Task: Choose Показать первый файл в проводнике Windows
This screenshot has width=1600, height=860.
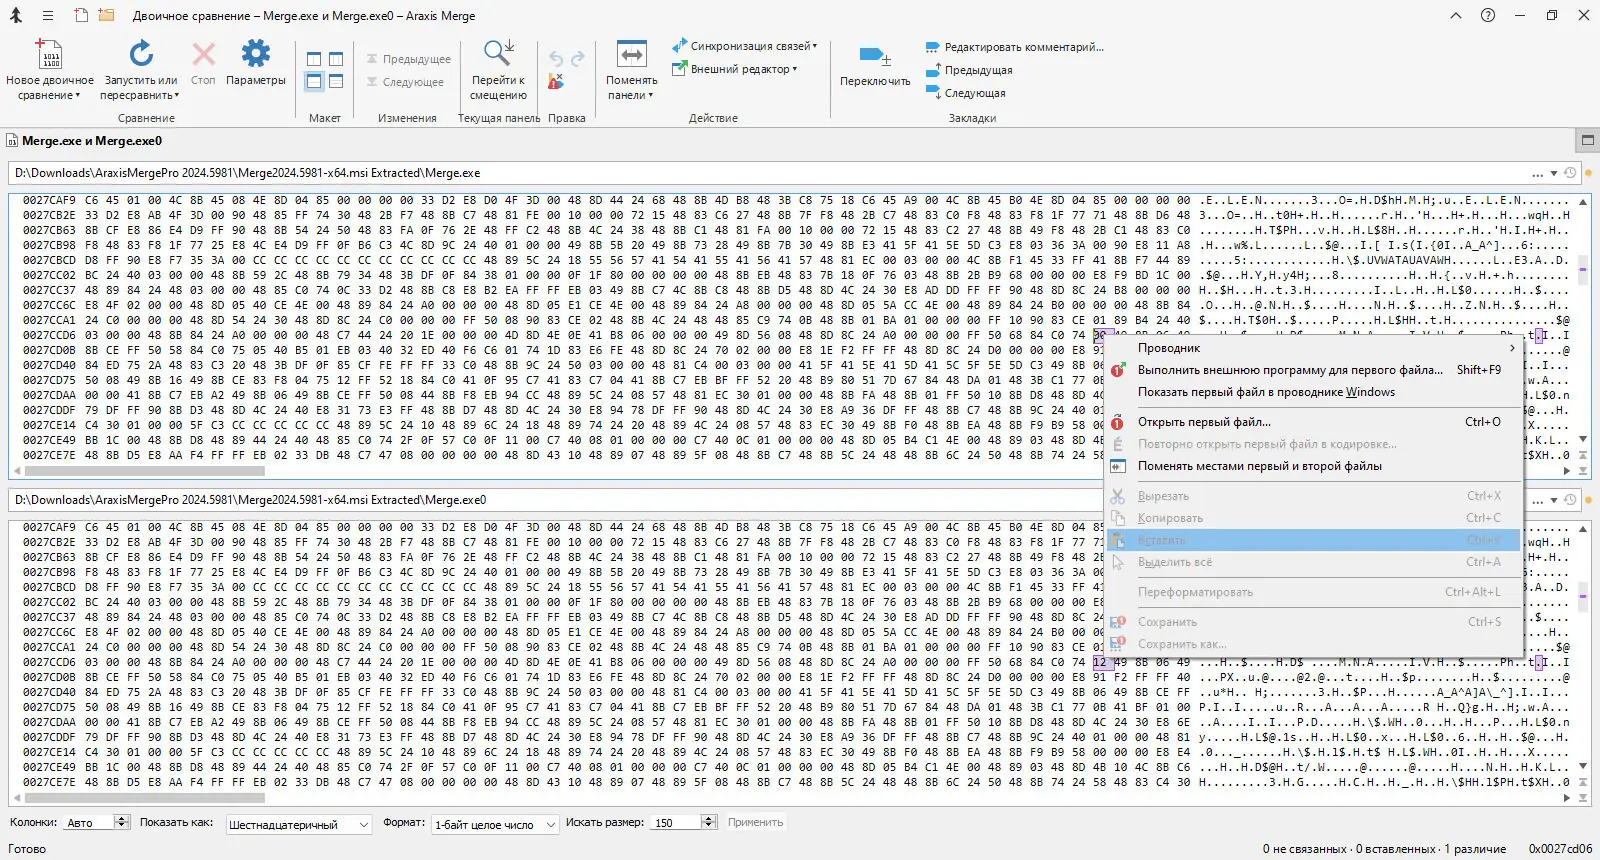Action: (1314, 392)
